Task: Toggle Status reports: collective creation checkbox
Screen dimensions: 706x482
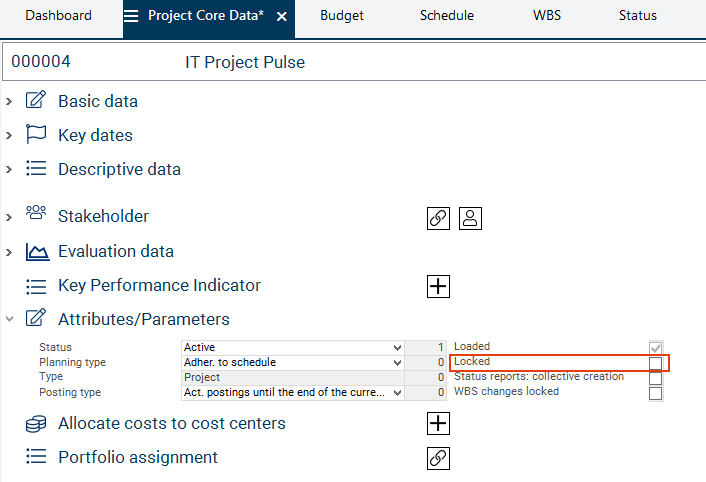Action: tap(655, 378)
